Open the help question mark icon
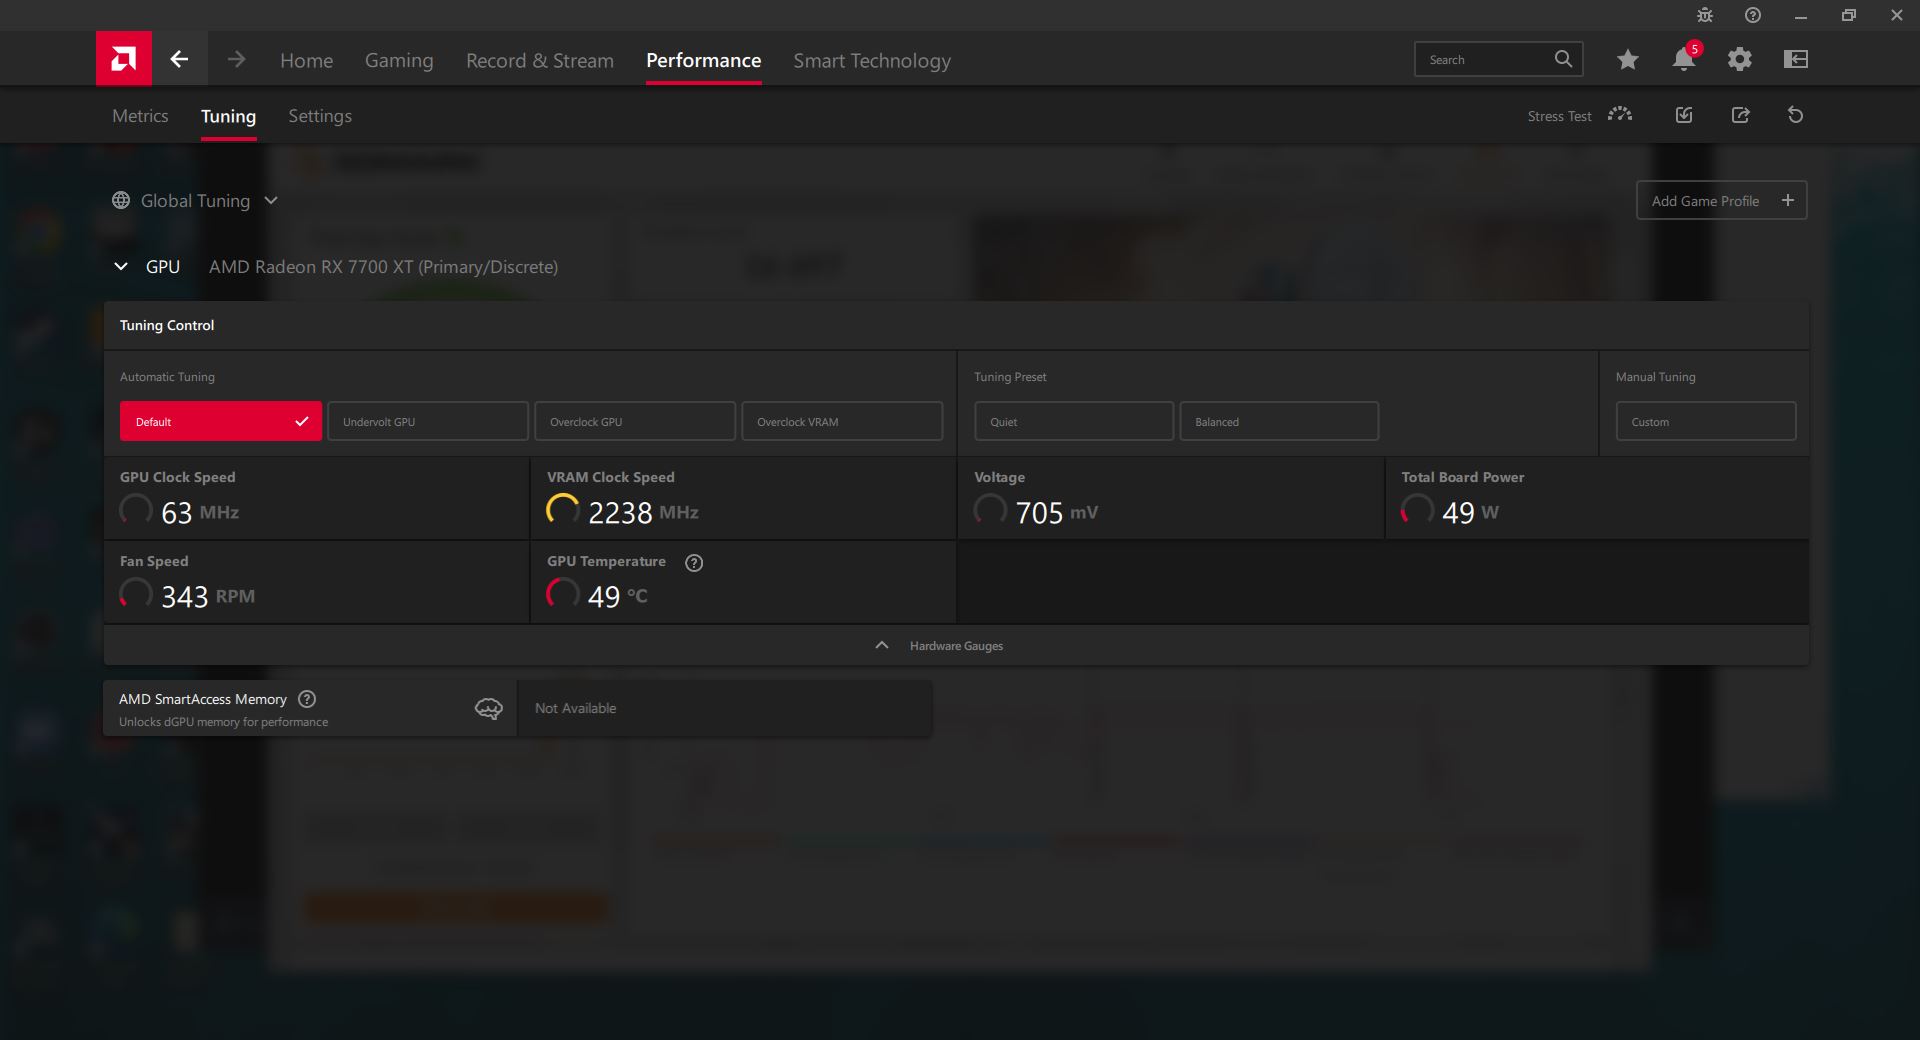Screen dimensions: 1920x1040 (x=1753, y=15)
